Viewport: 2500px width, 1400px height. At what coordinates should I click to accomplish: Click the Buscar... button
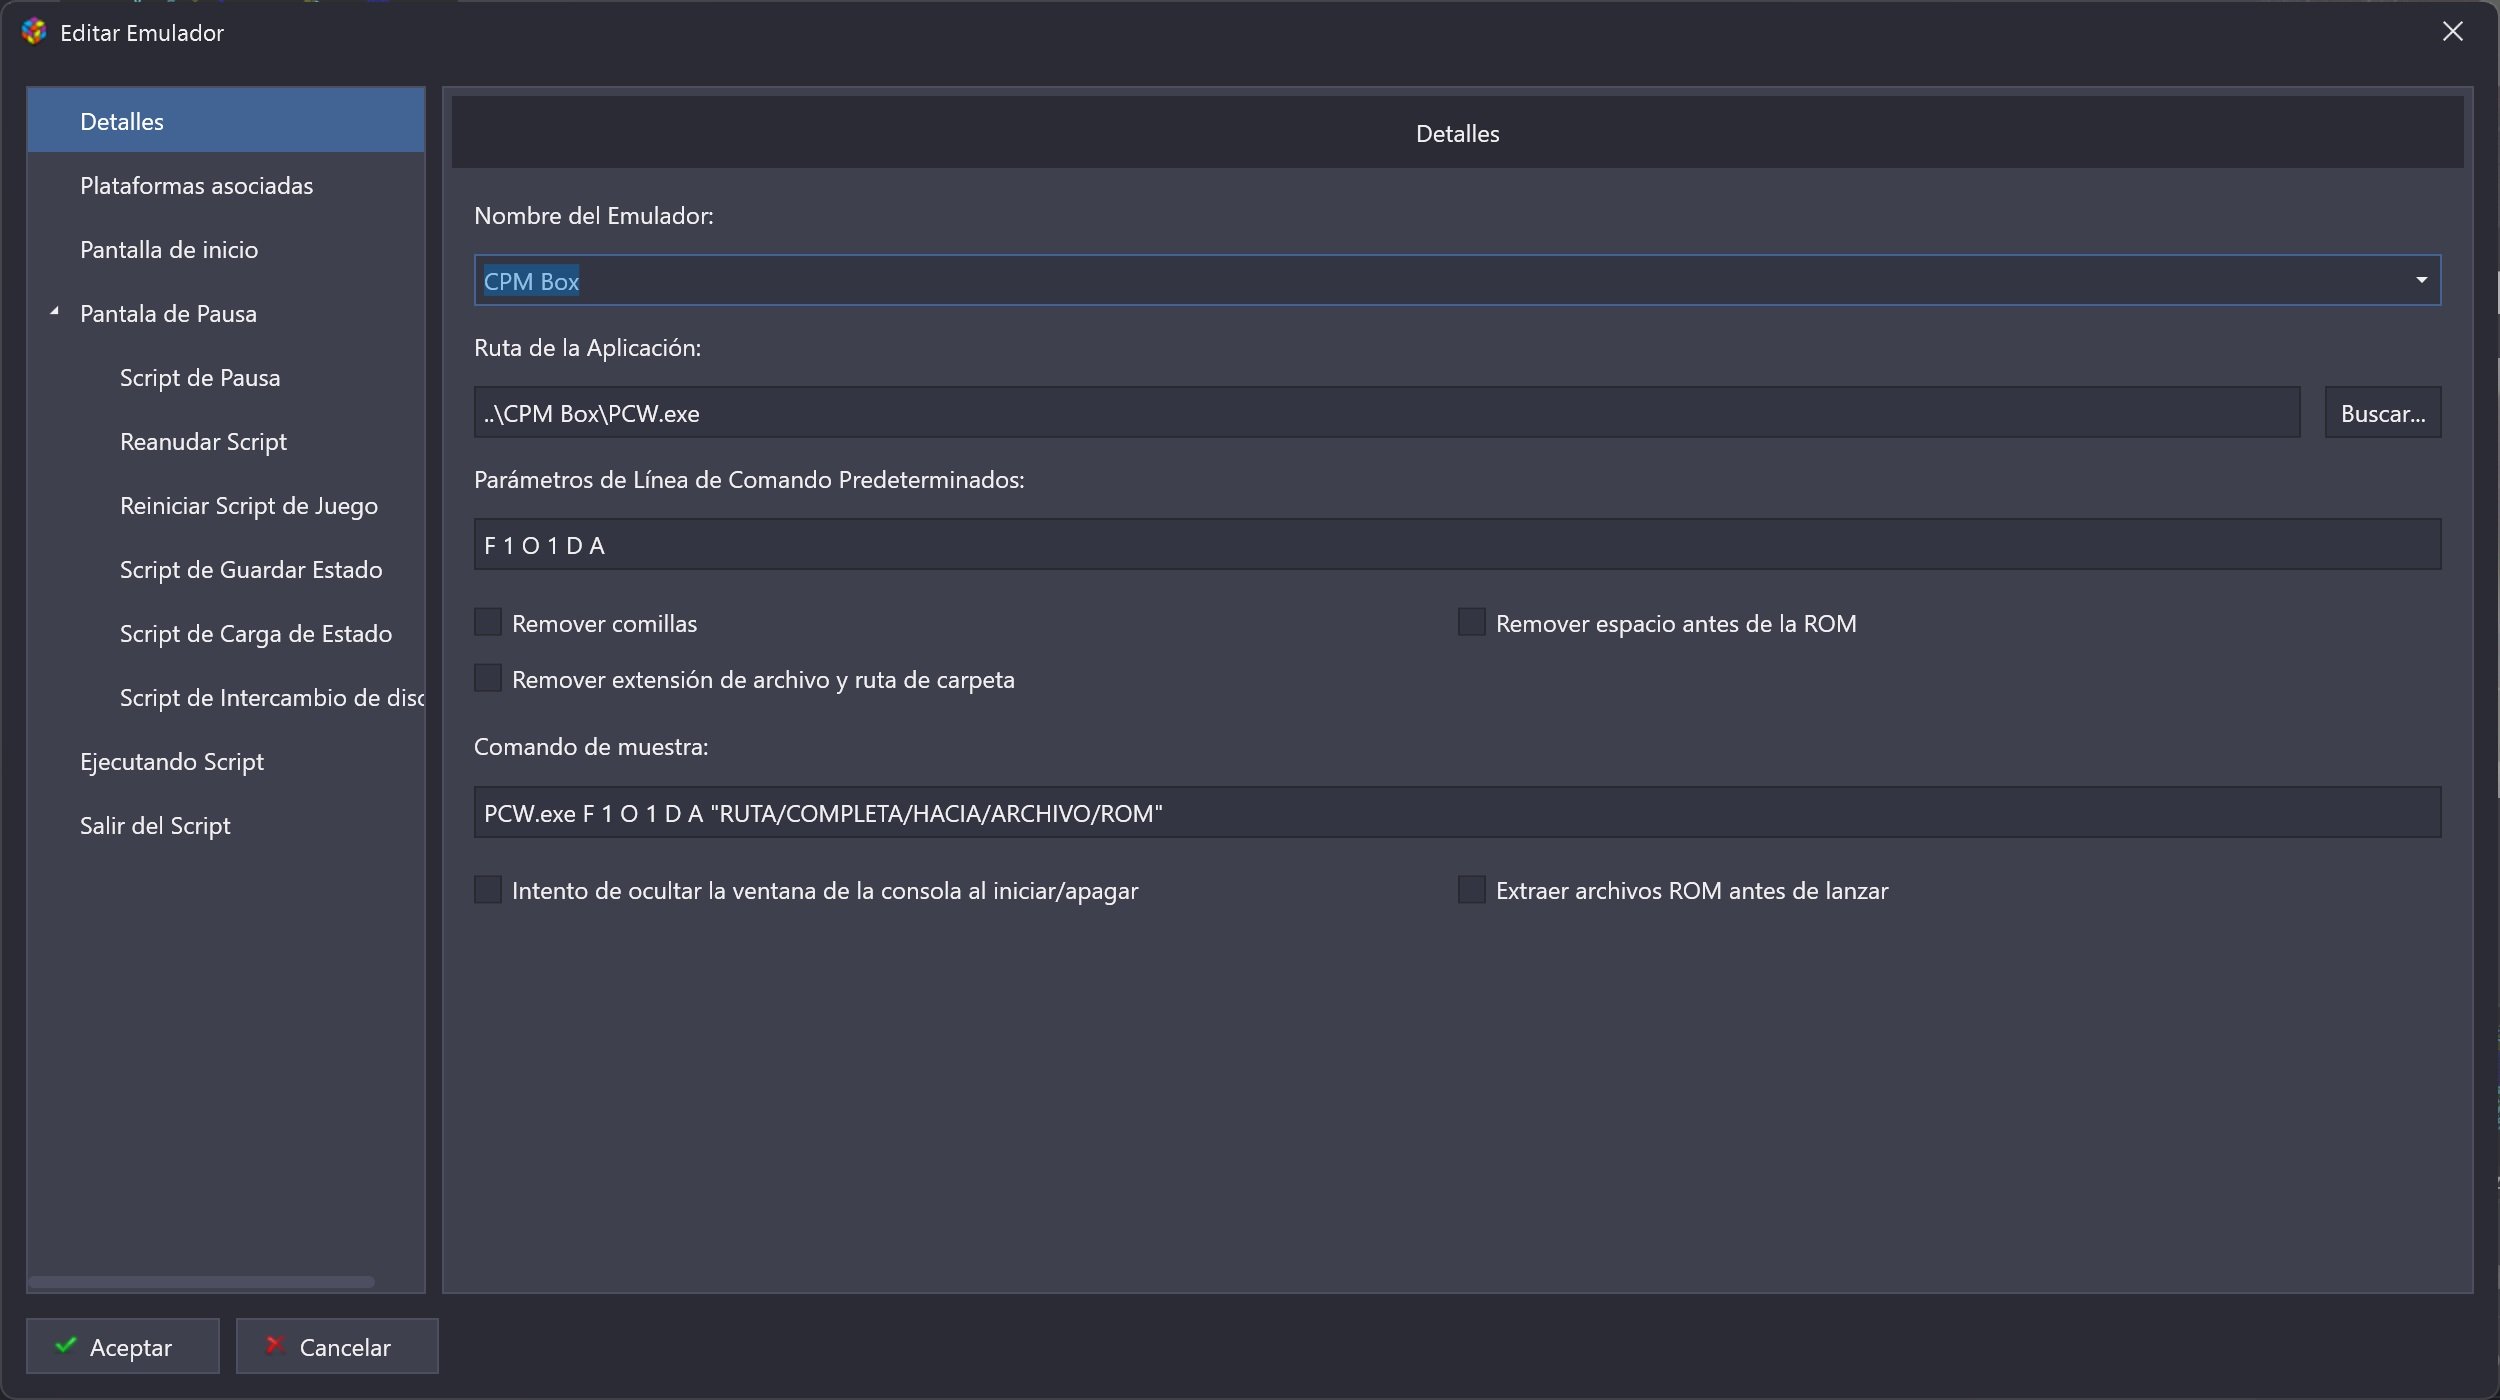point(2383,412)
